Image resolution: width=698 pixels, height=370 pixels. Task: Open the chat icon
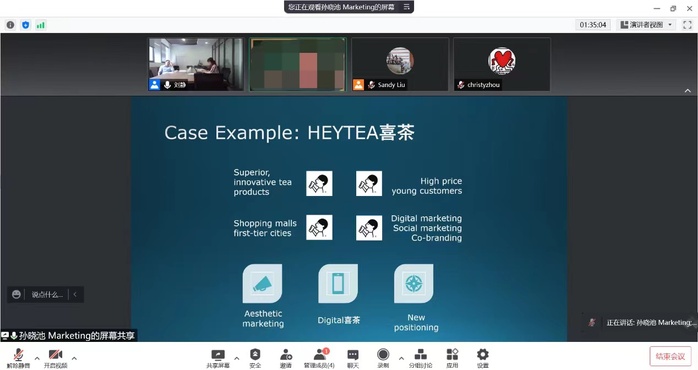tap(353, 358)
